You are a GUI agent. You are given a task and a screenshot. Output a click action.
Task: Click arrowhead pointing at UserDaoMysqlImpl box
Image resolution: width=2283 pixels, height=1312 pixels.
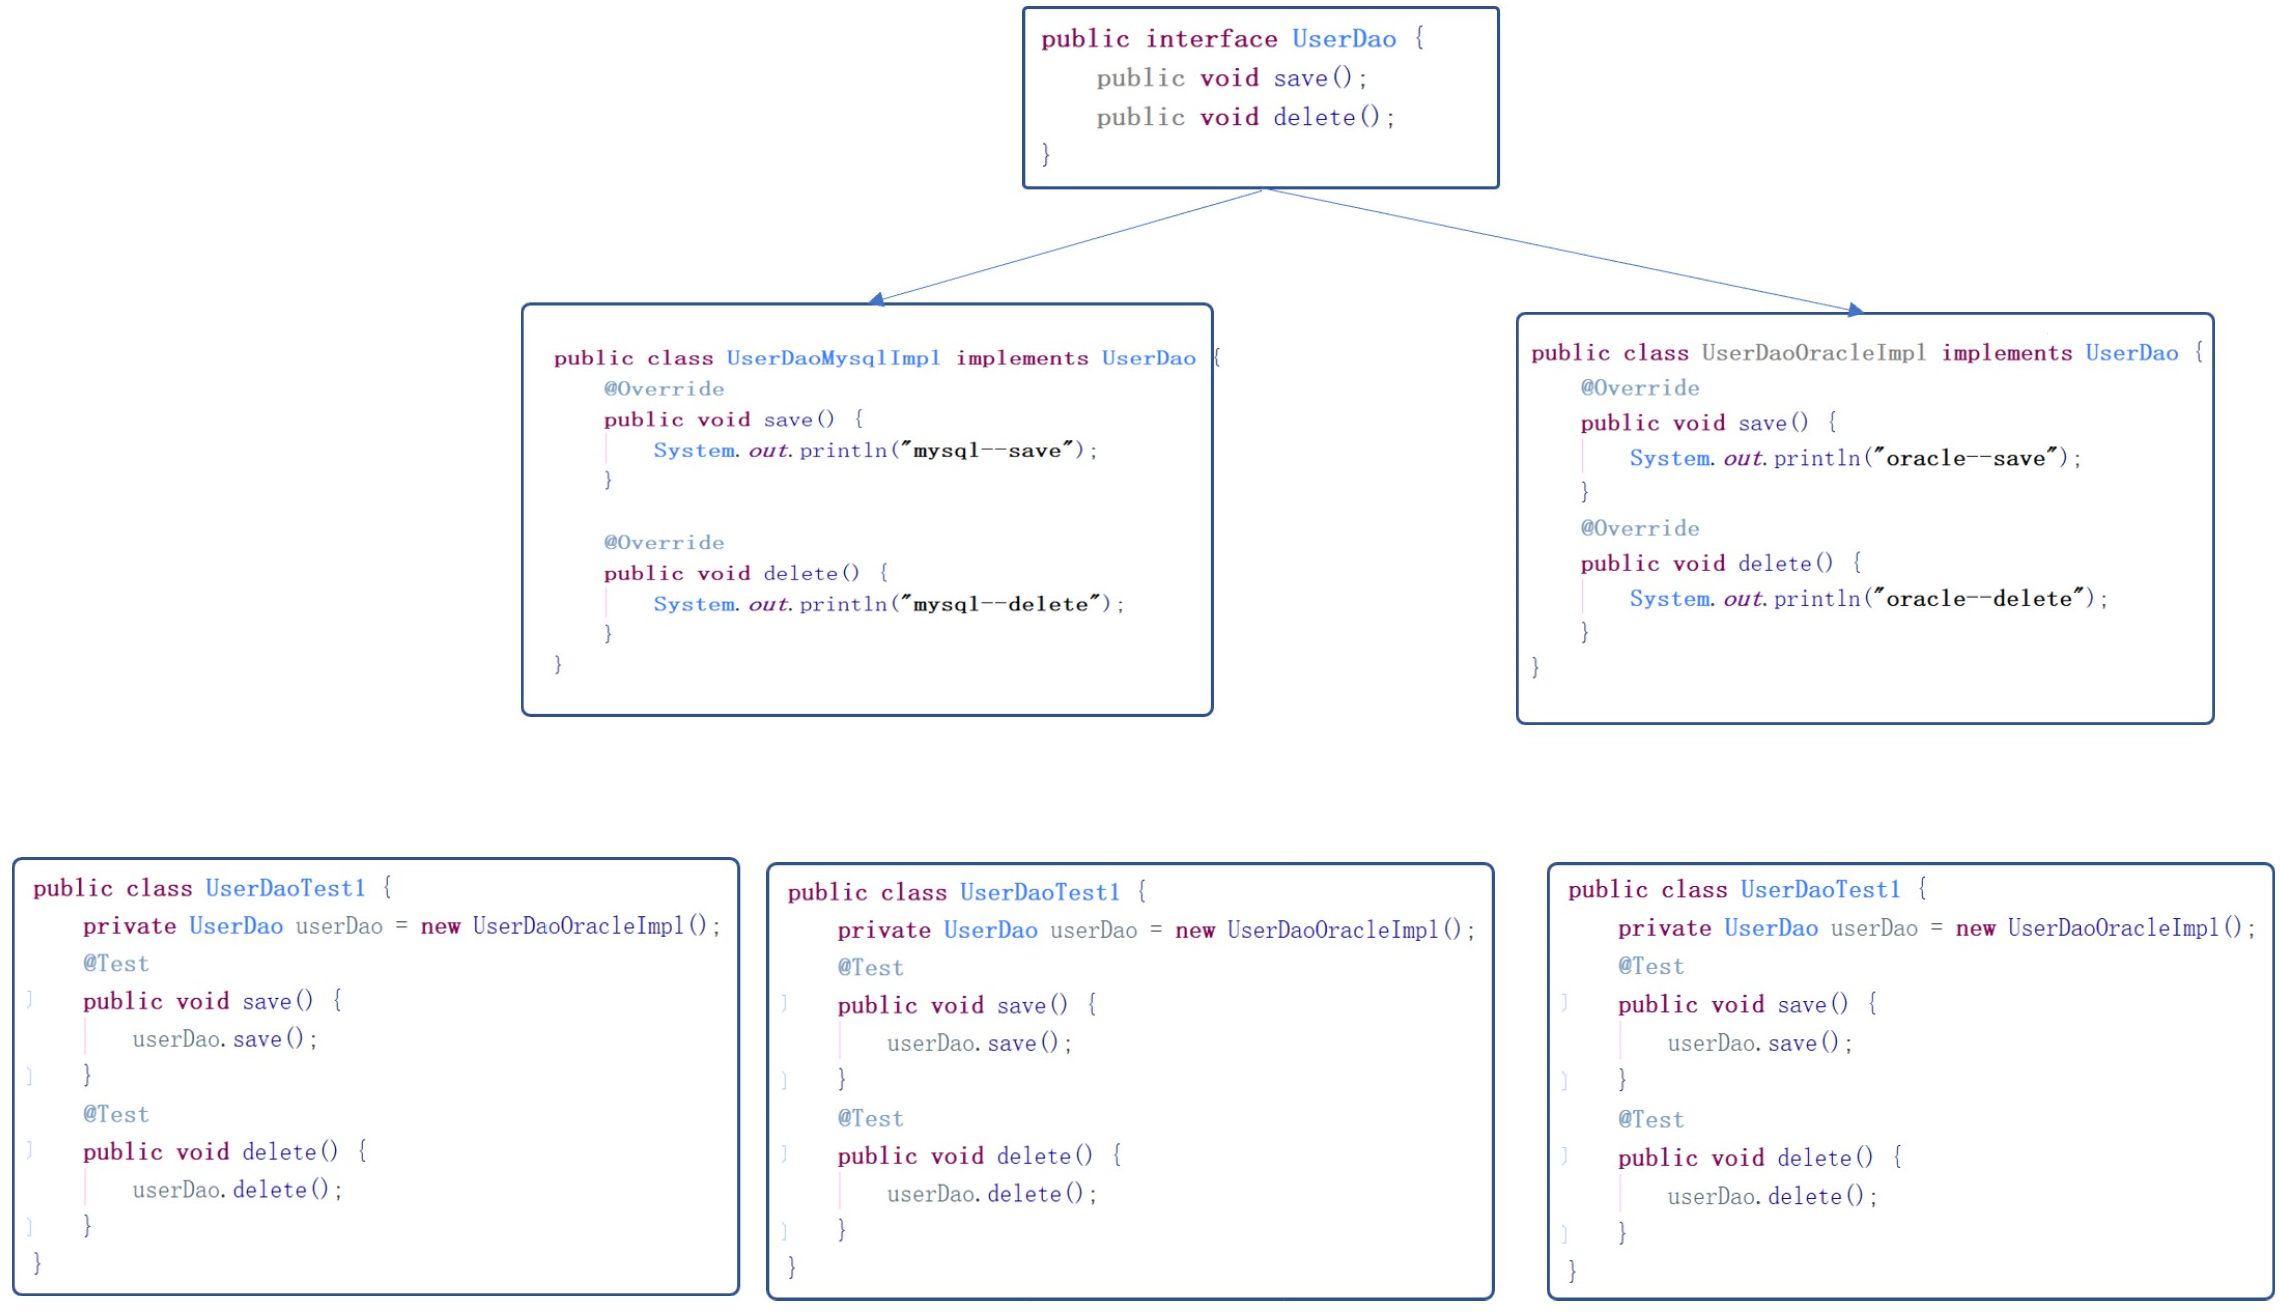pyautogui.click(x=876, y=298)
